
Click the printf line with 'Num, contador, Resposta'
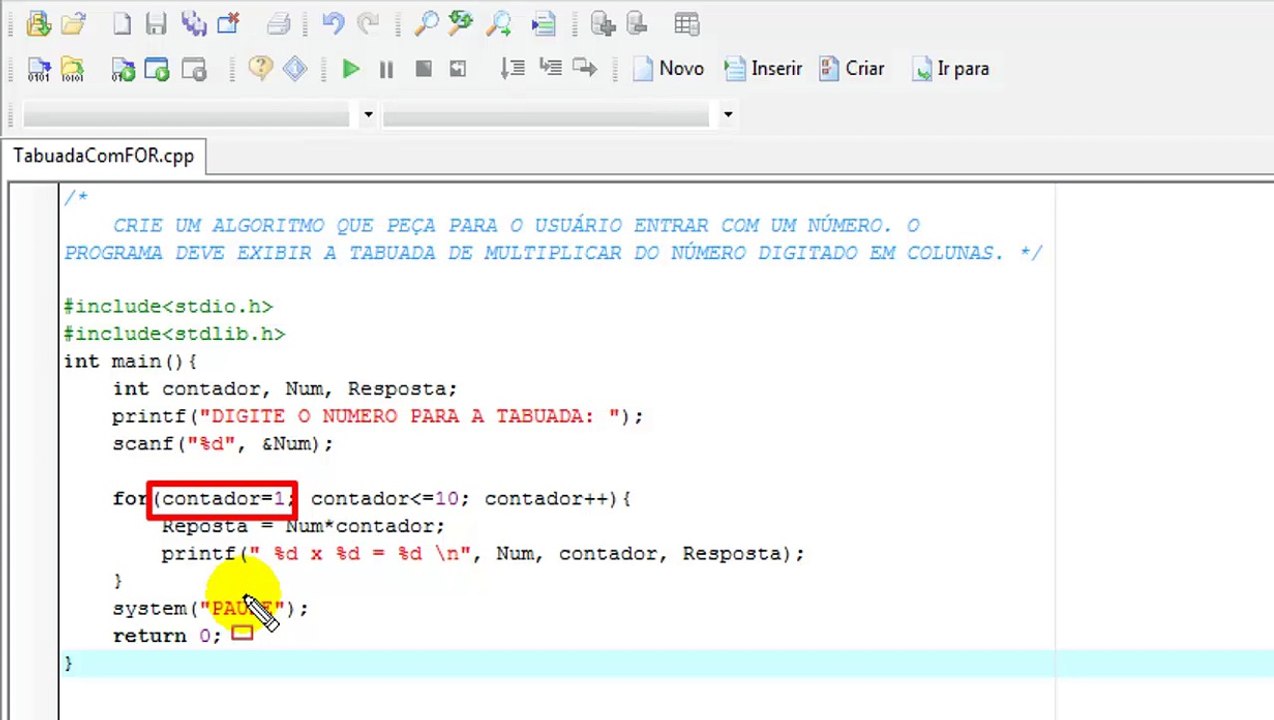coord(482,553)
